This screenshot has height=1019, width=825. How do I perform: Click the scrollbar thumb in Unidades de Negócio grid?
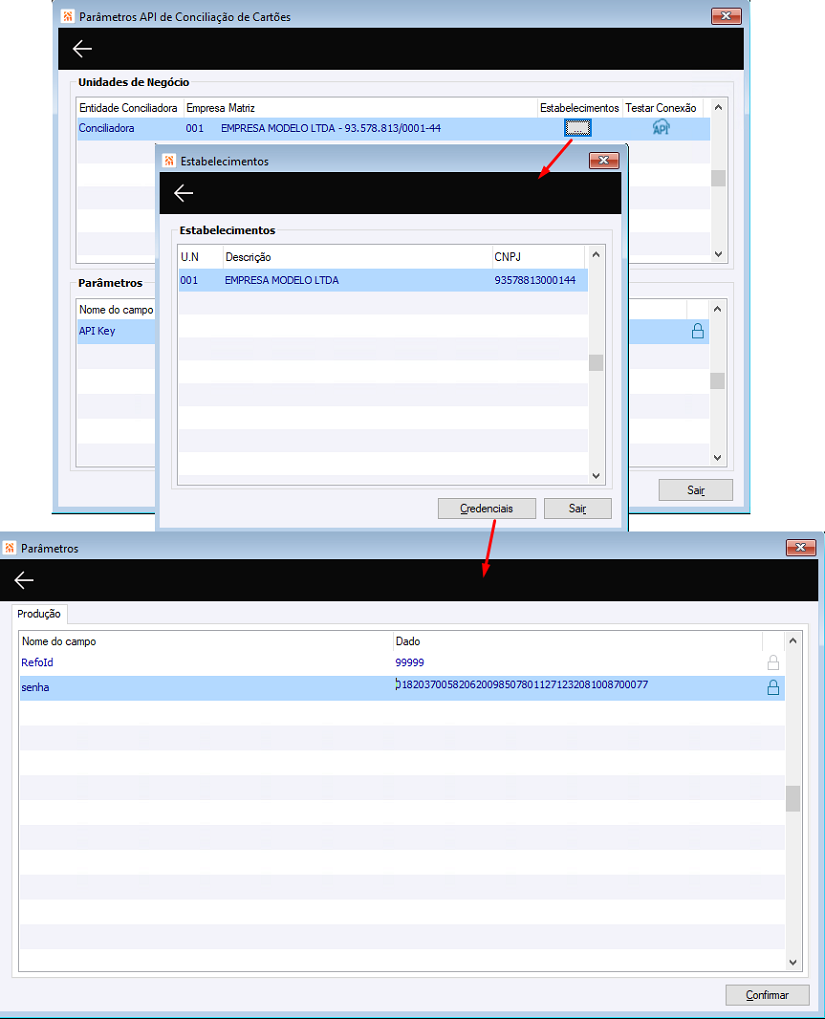(x=718, y=178)
